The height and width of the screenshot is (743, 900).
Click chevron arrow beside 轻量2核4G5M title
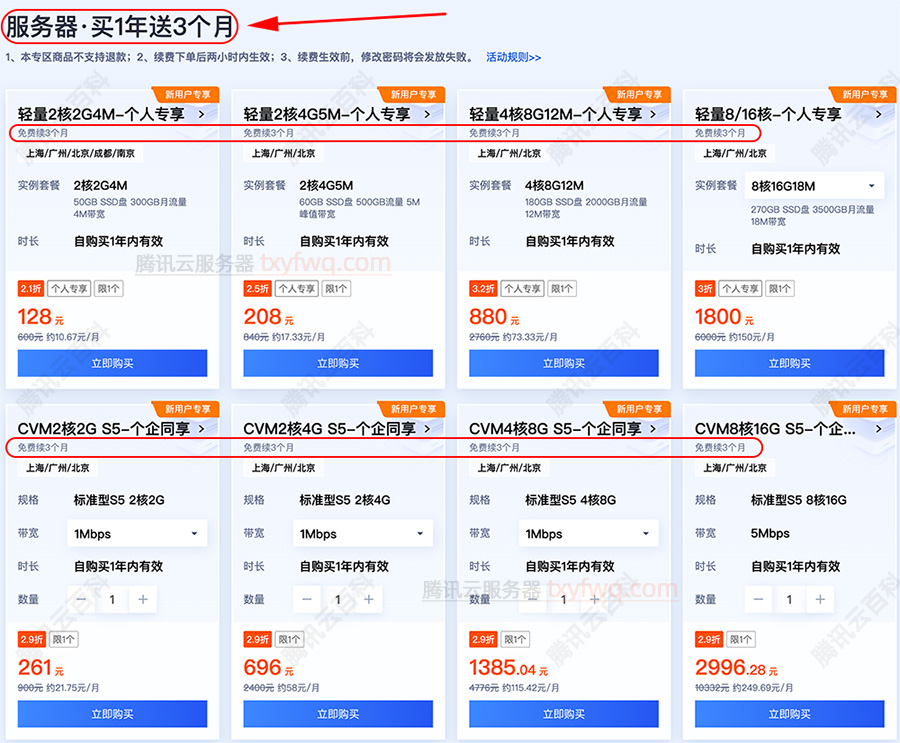point(427,114)
